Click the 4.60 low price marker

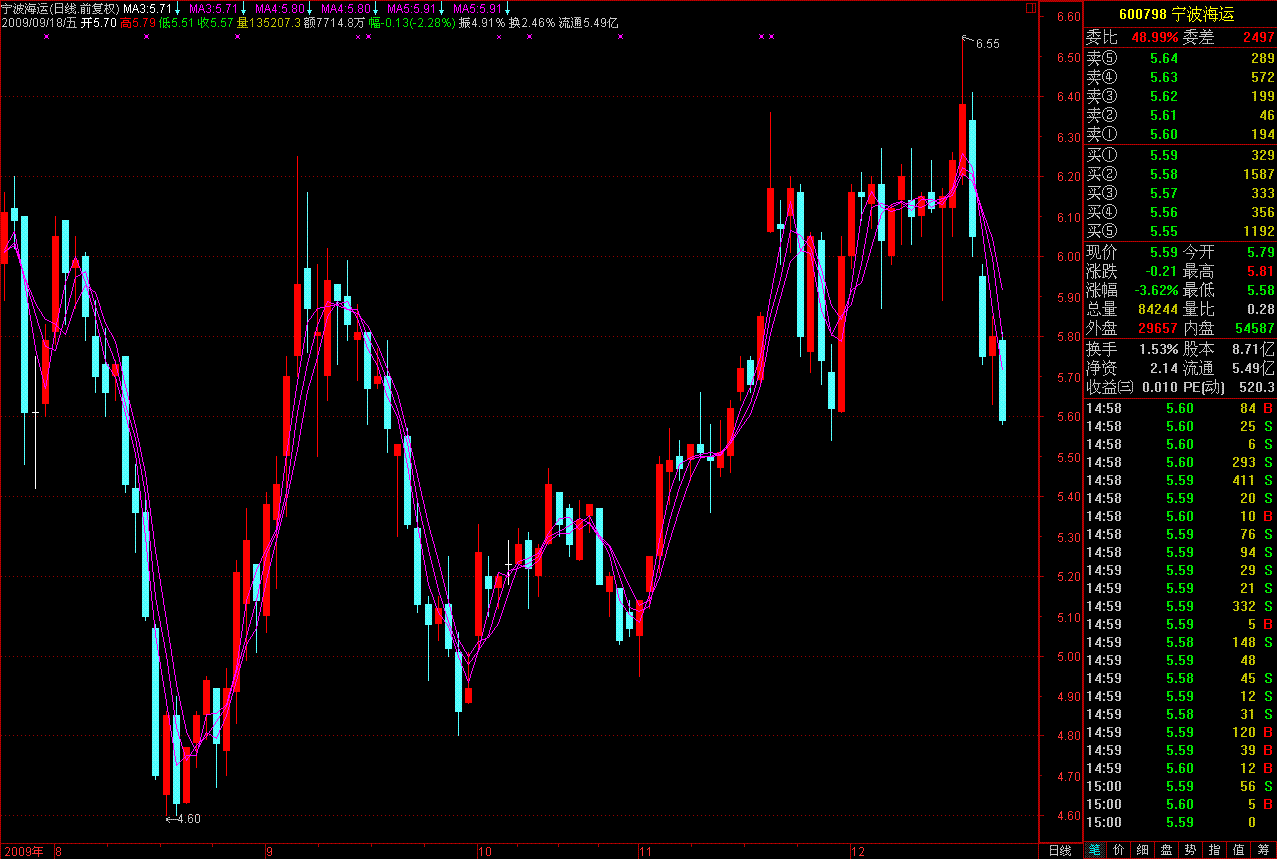[187, 818]
